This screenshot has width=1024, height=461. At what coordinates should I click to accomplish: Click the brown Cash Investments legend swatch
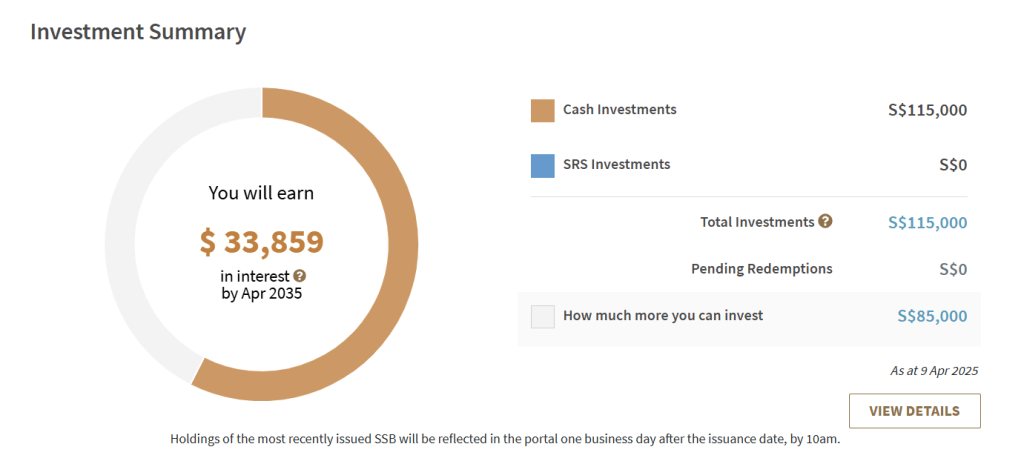tap(542, 110)
